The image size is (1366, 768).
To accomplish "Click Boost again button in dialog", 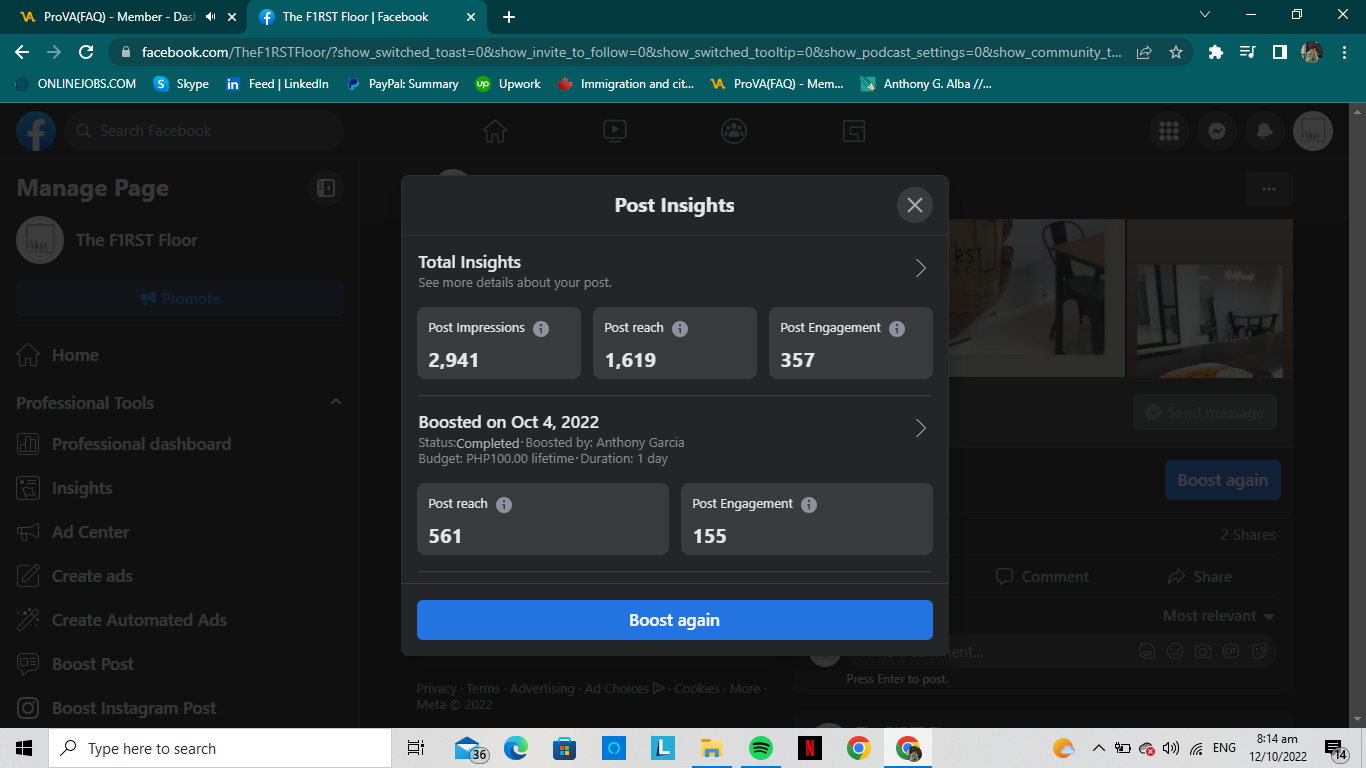I will 675,620.
